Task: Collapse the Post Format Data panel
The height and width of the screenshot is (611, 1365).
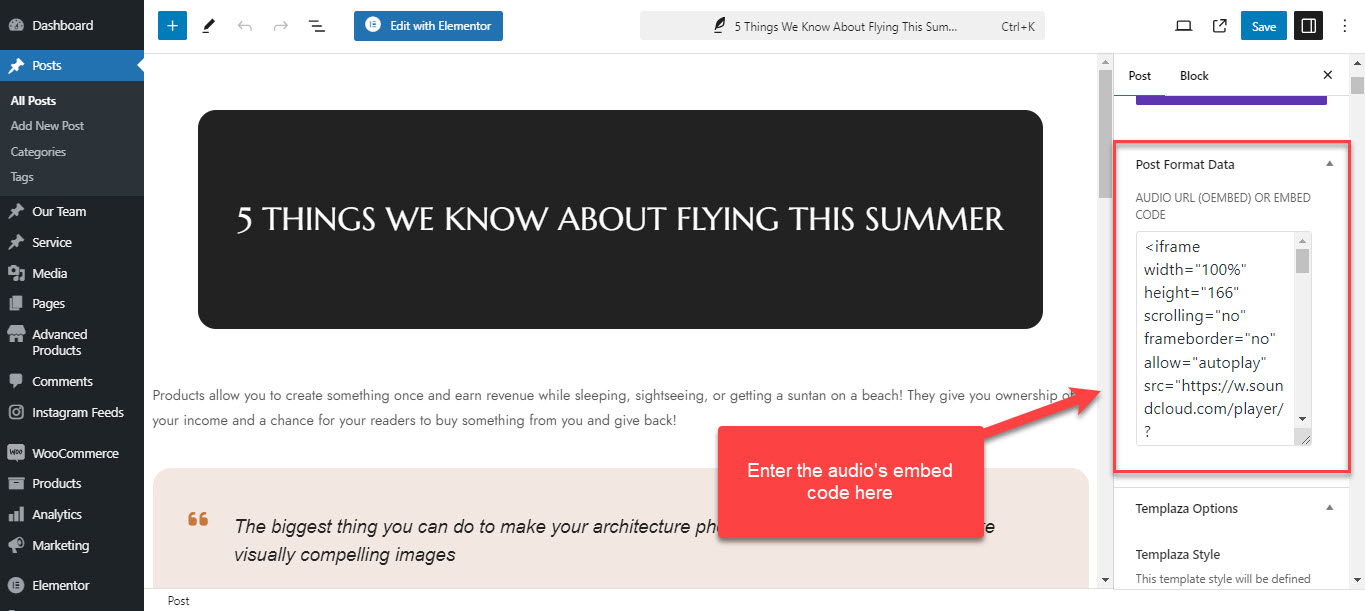Action: tap(1329, 164)
